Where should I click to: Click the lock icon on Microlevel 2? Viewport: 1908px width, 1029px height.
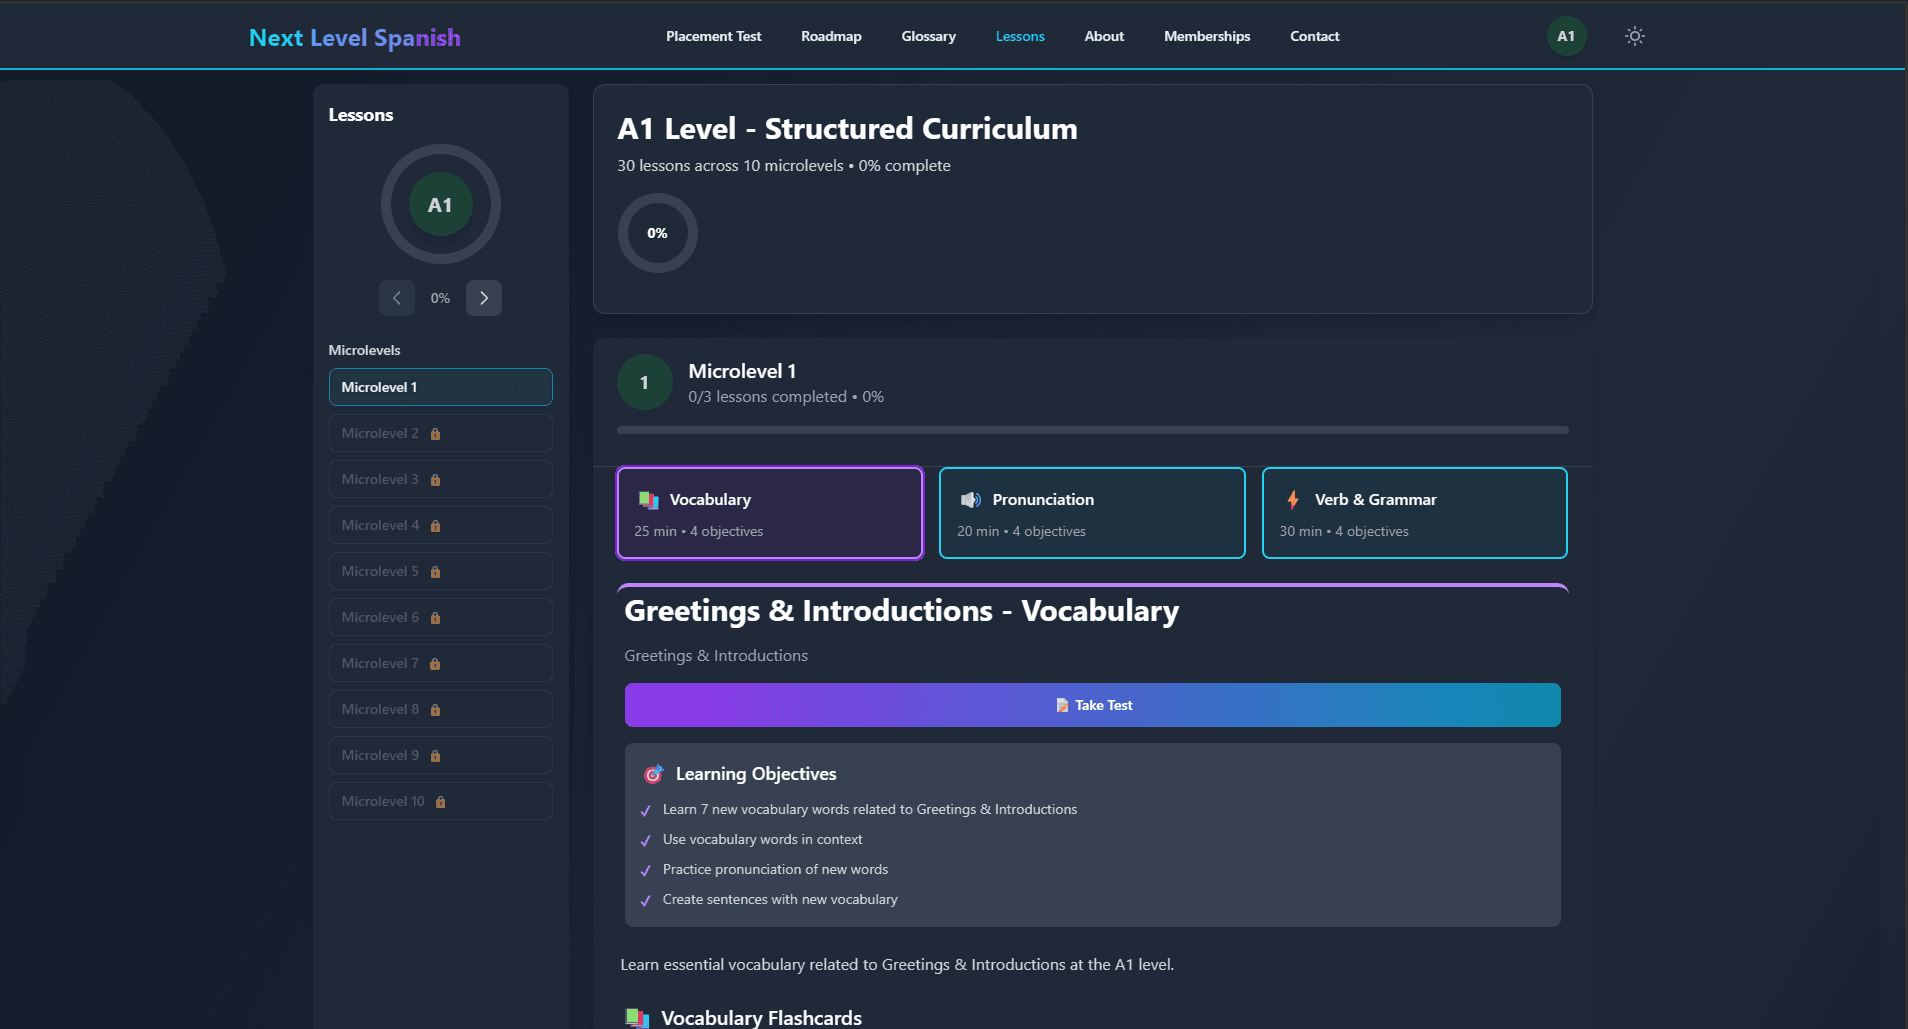point(435,434)
